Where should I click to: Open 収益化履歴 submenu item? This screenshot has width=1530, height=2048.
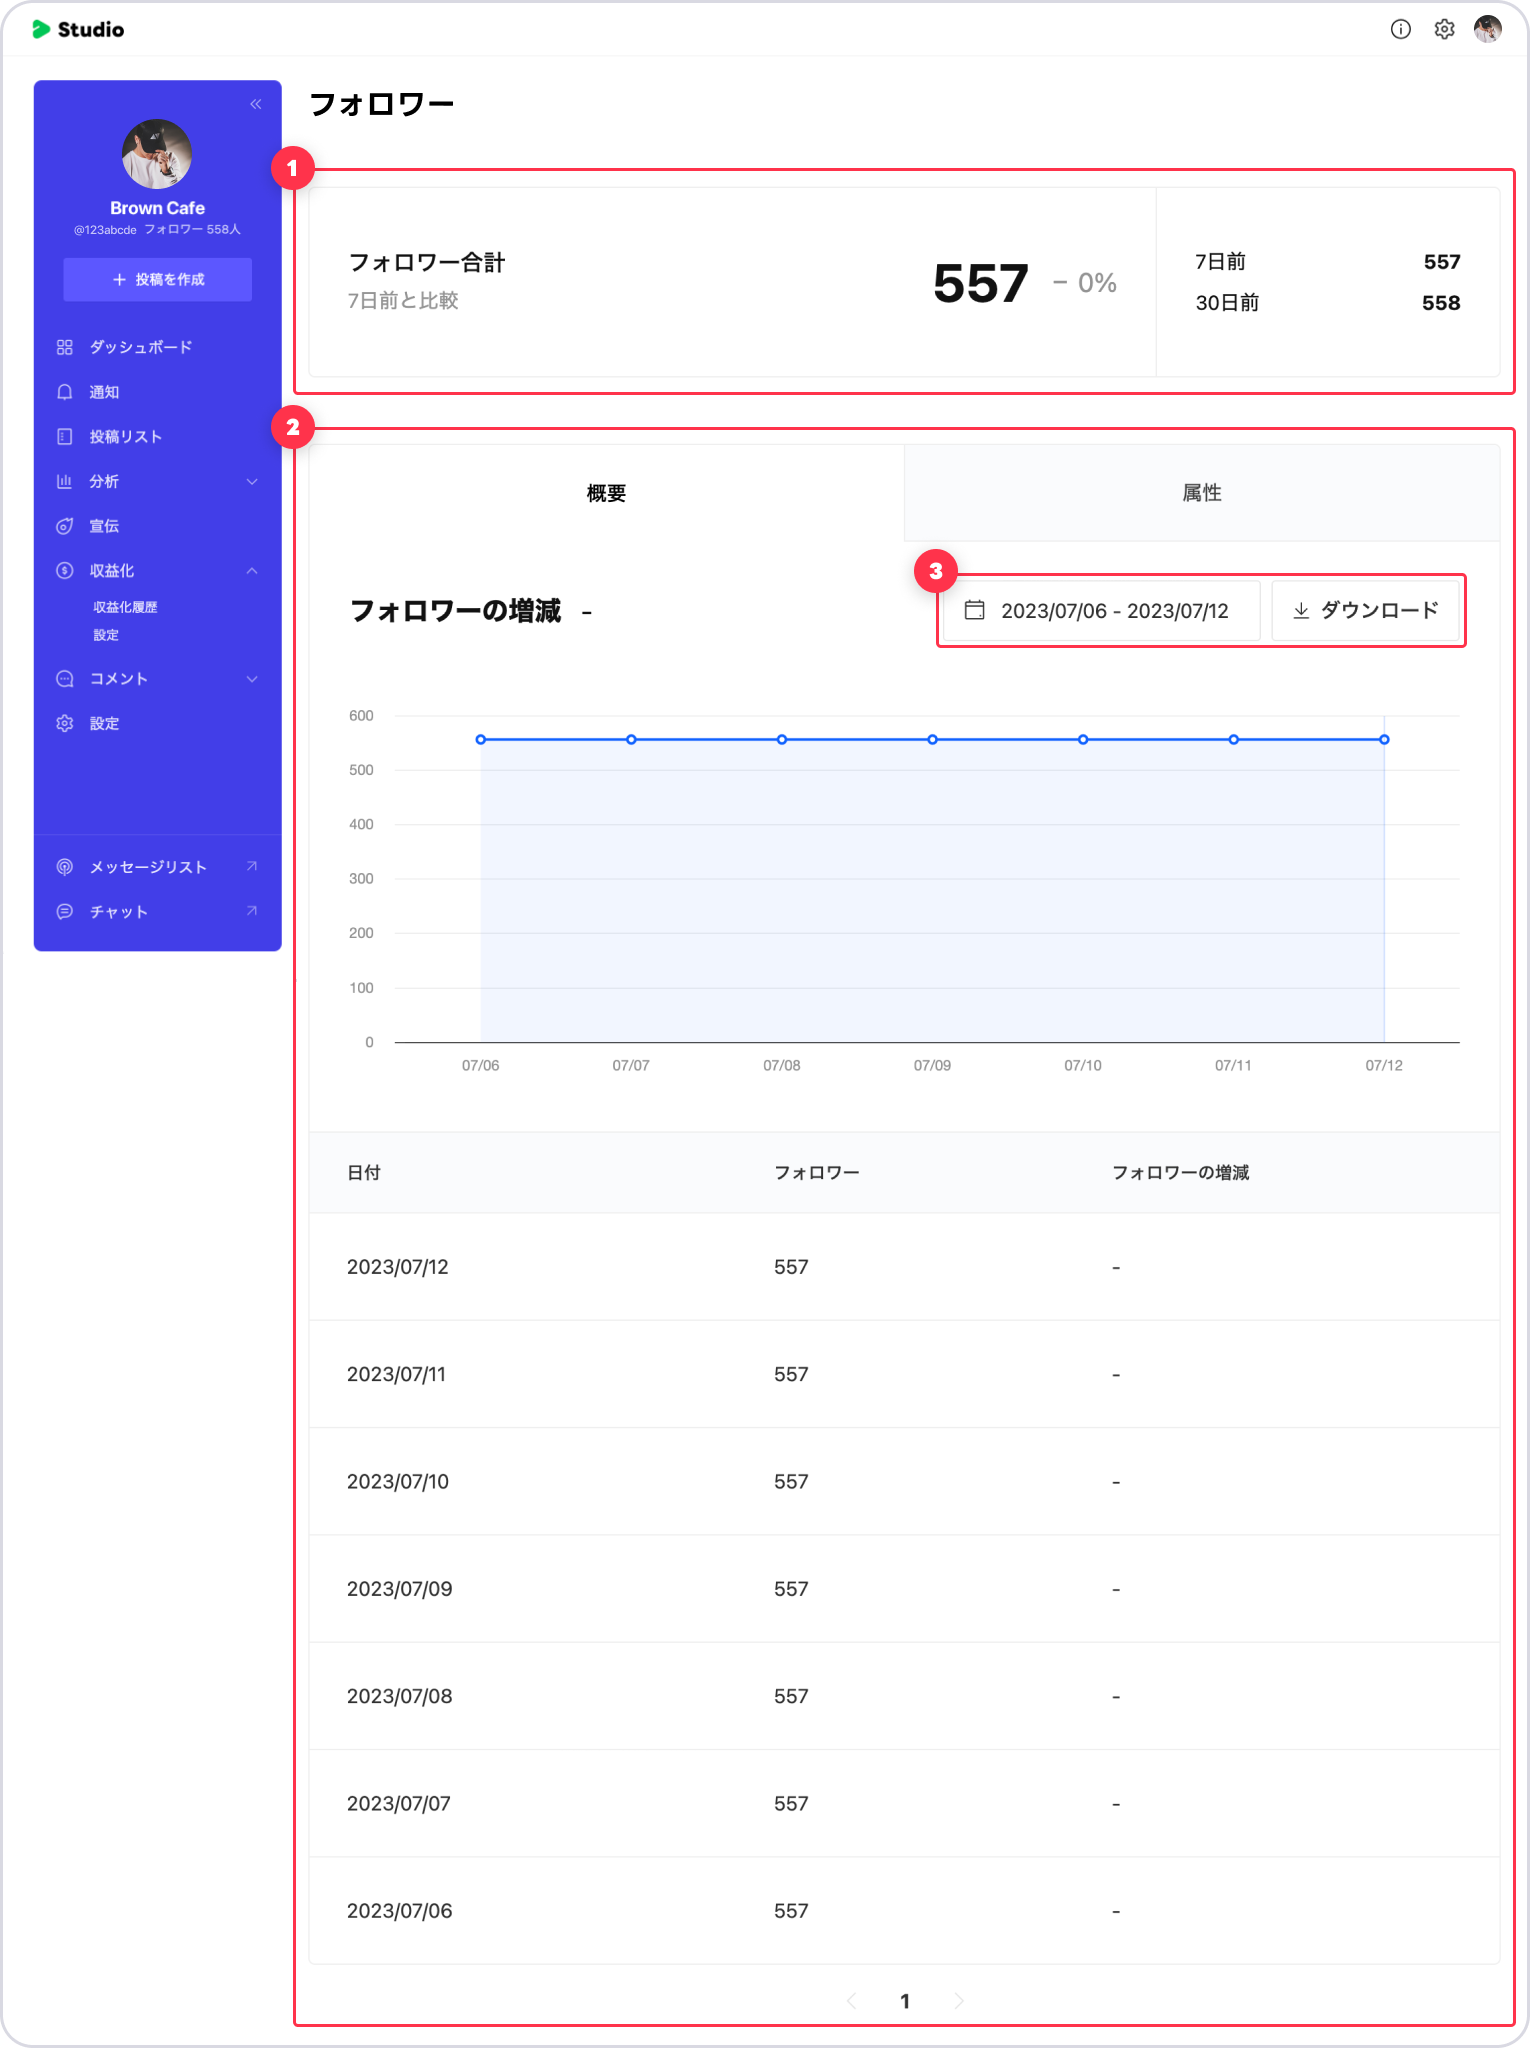coord(125,607)
